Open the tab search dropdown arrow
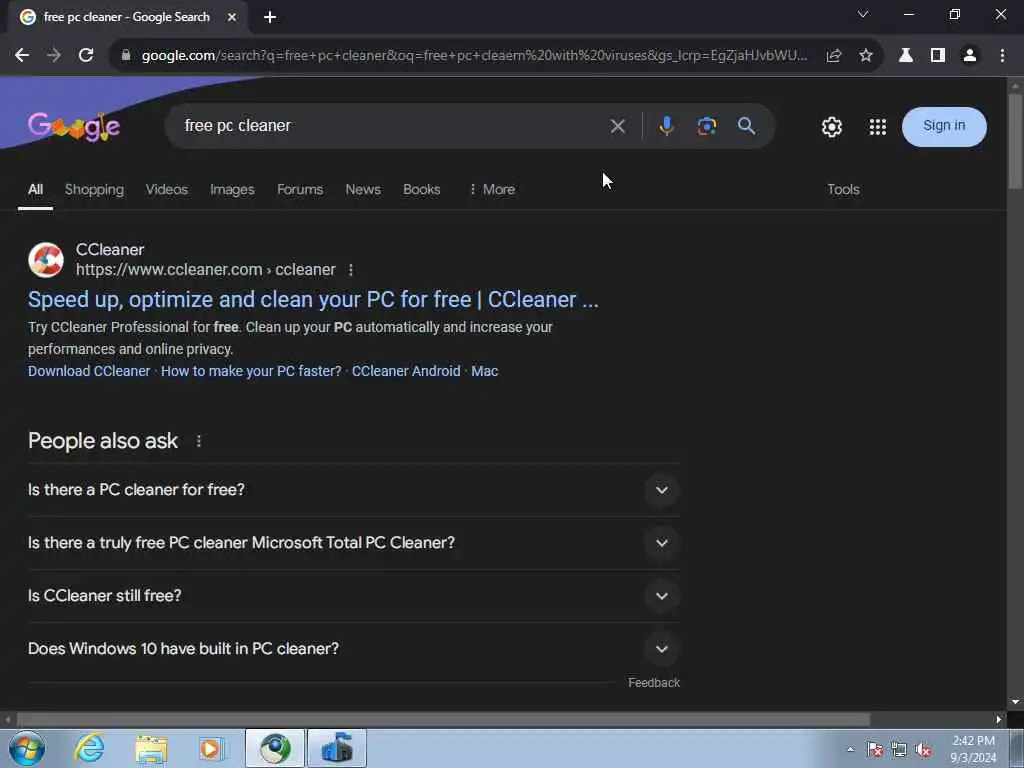The width and height of the screenshot is (1024, 768). pyautogui.click(x=863, y=14)
